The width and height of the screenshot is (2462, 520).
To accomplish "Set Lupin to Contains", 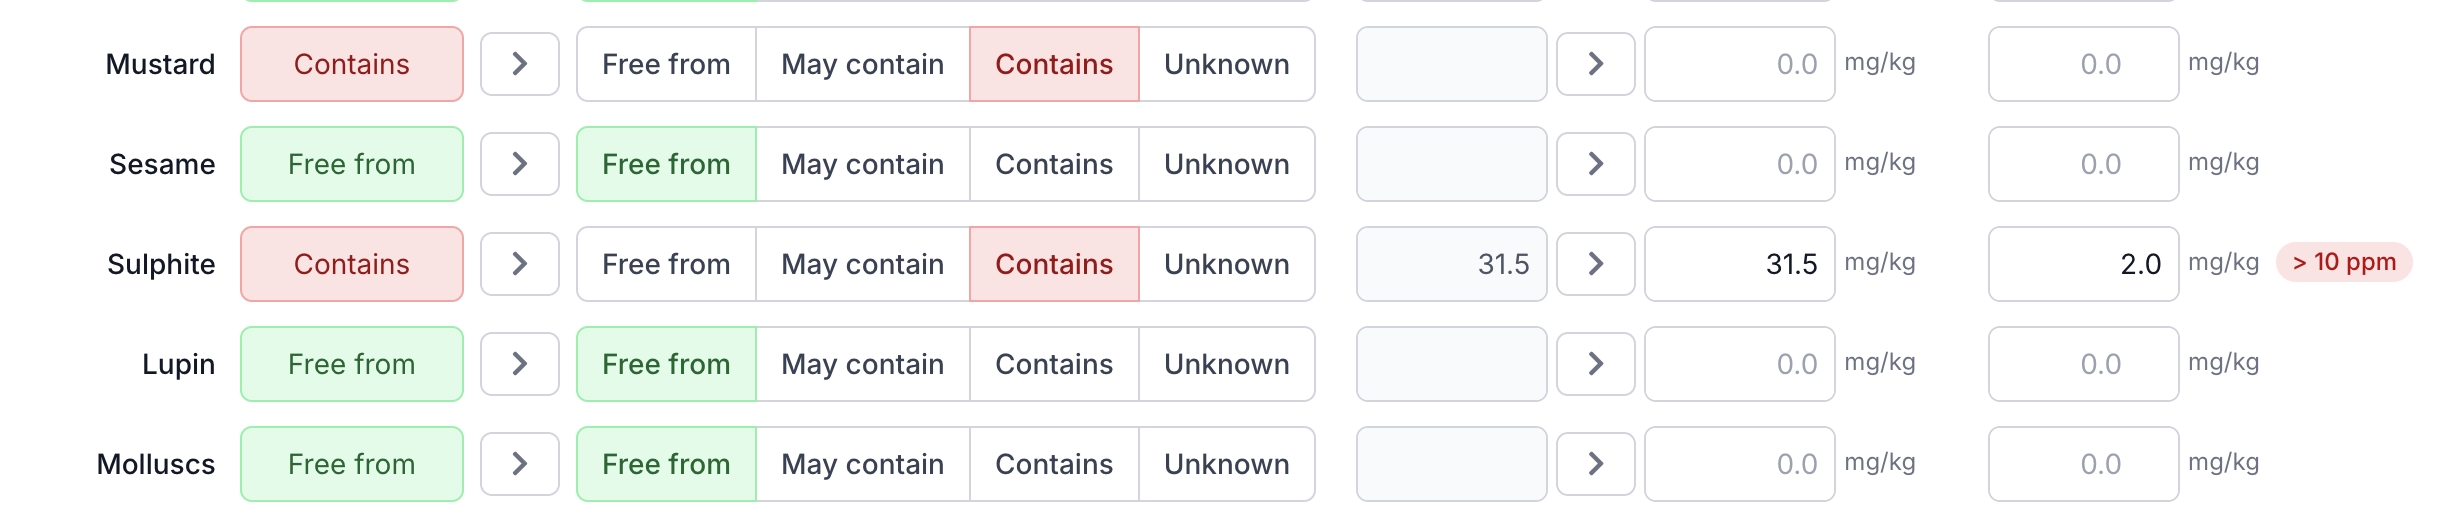I will [x=1053, y=364].
